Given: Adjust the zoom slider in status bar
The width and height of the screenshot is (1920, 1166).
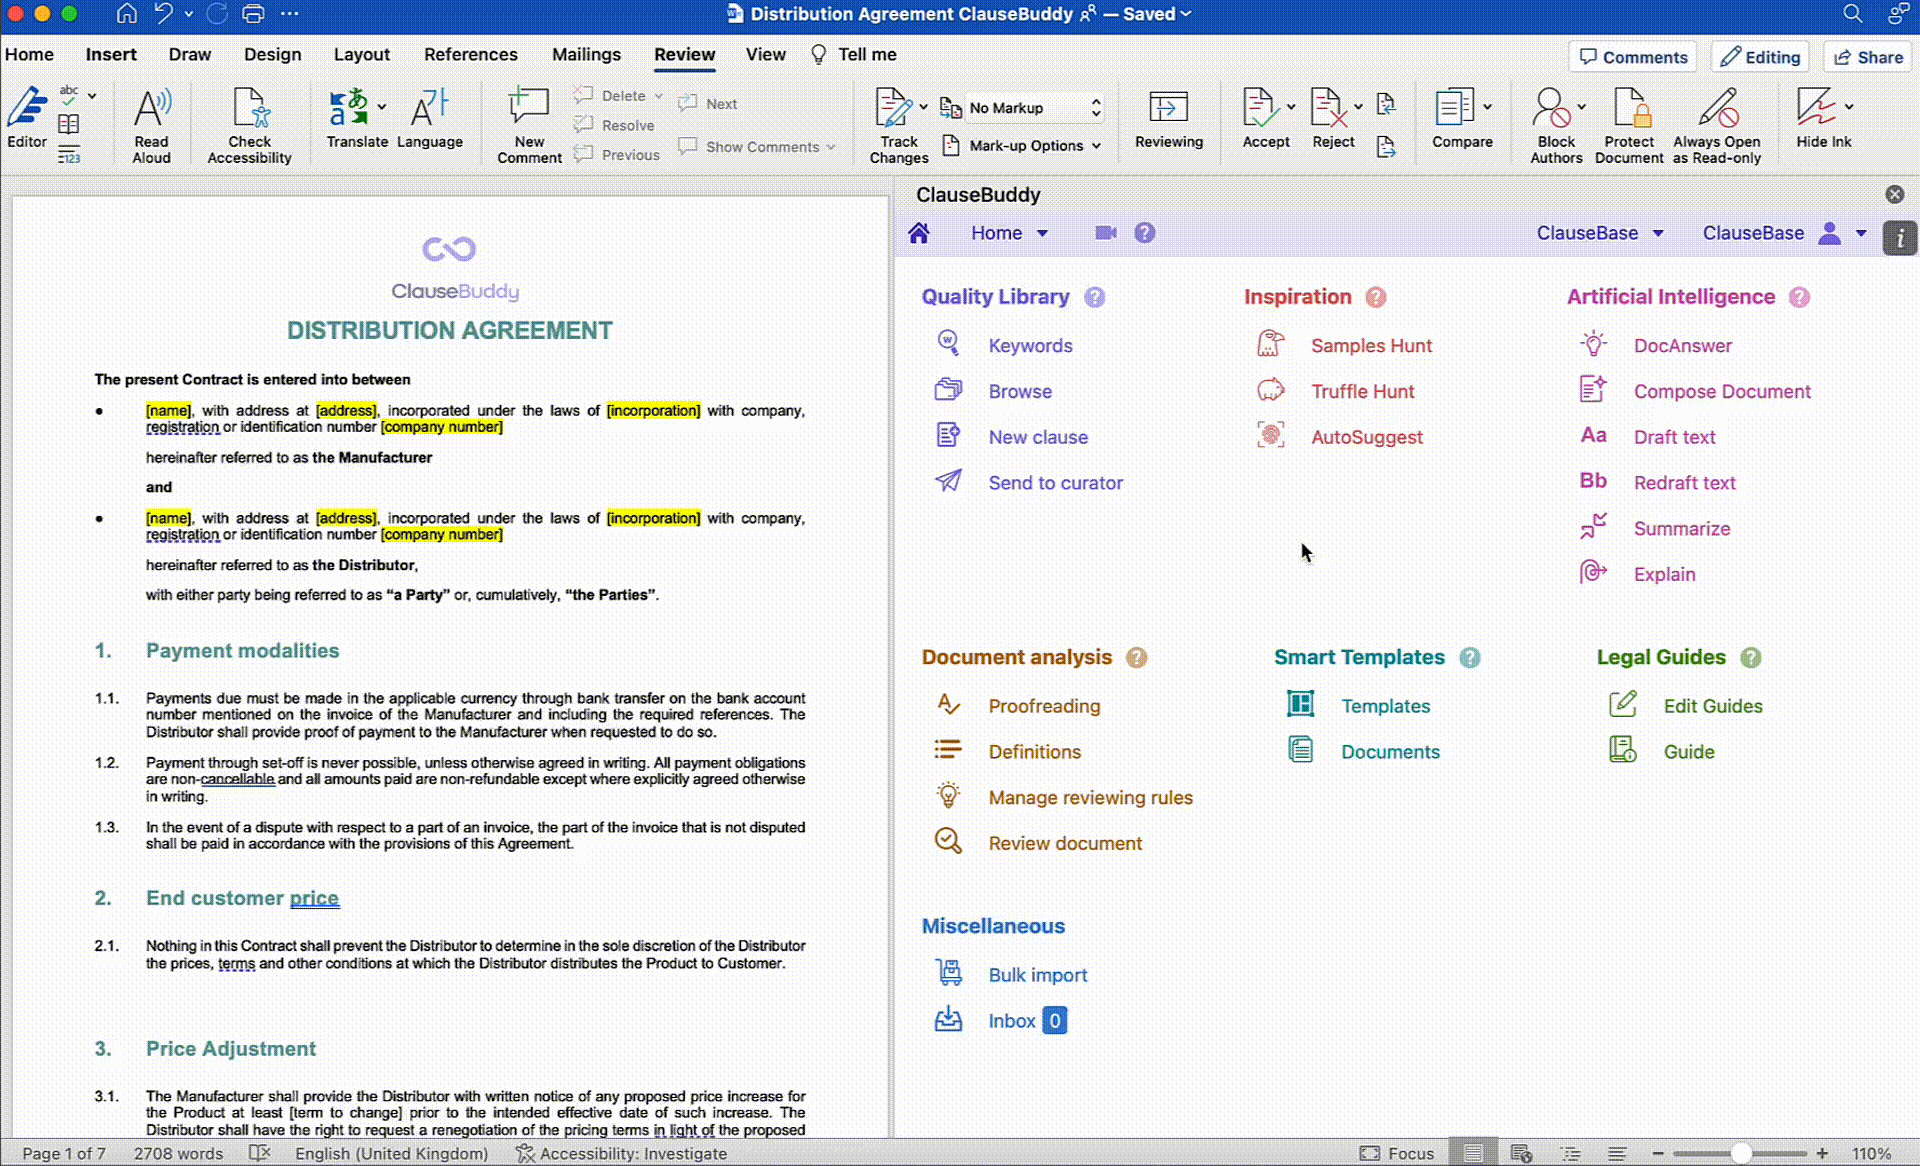Looking at the screenshot, I should click(x=1740, y=1154).
